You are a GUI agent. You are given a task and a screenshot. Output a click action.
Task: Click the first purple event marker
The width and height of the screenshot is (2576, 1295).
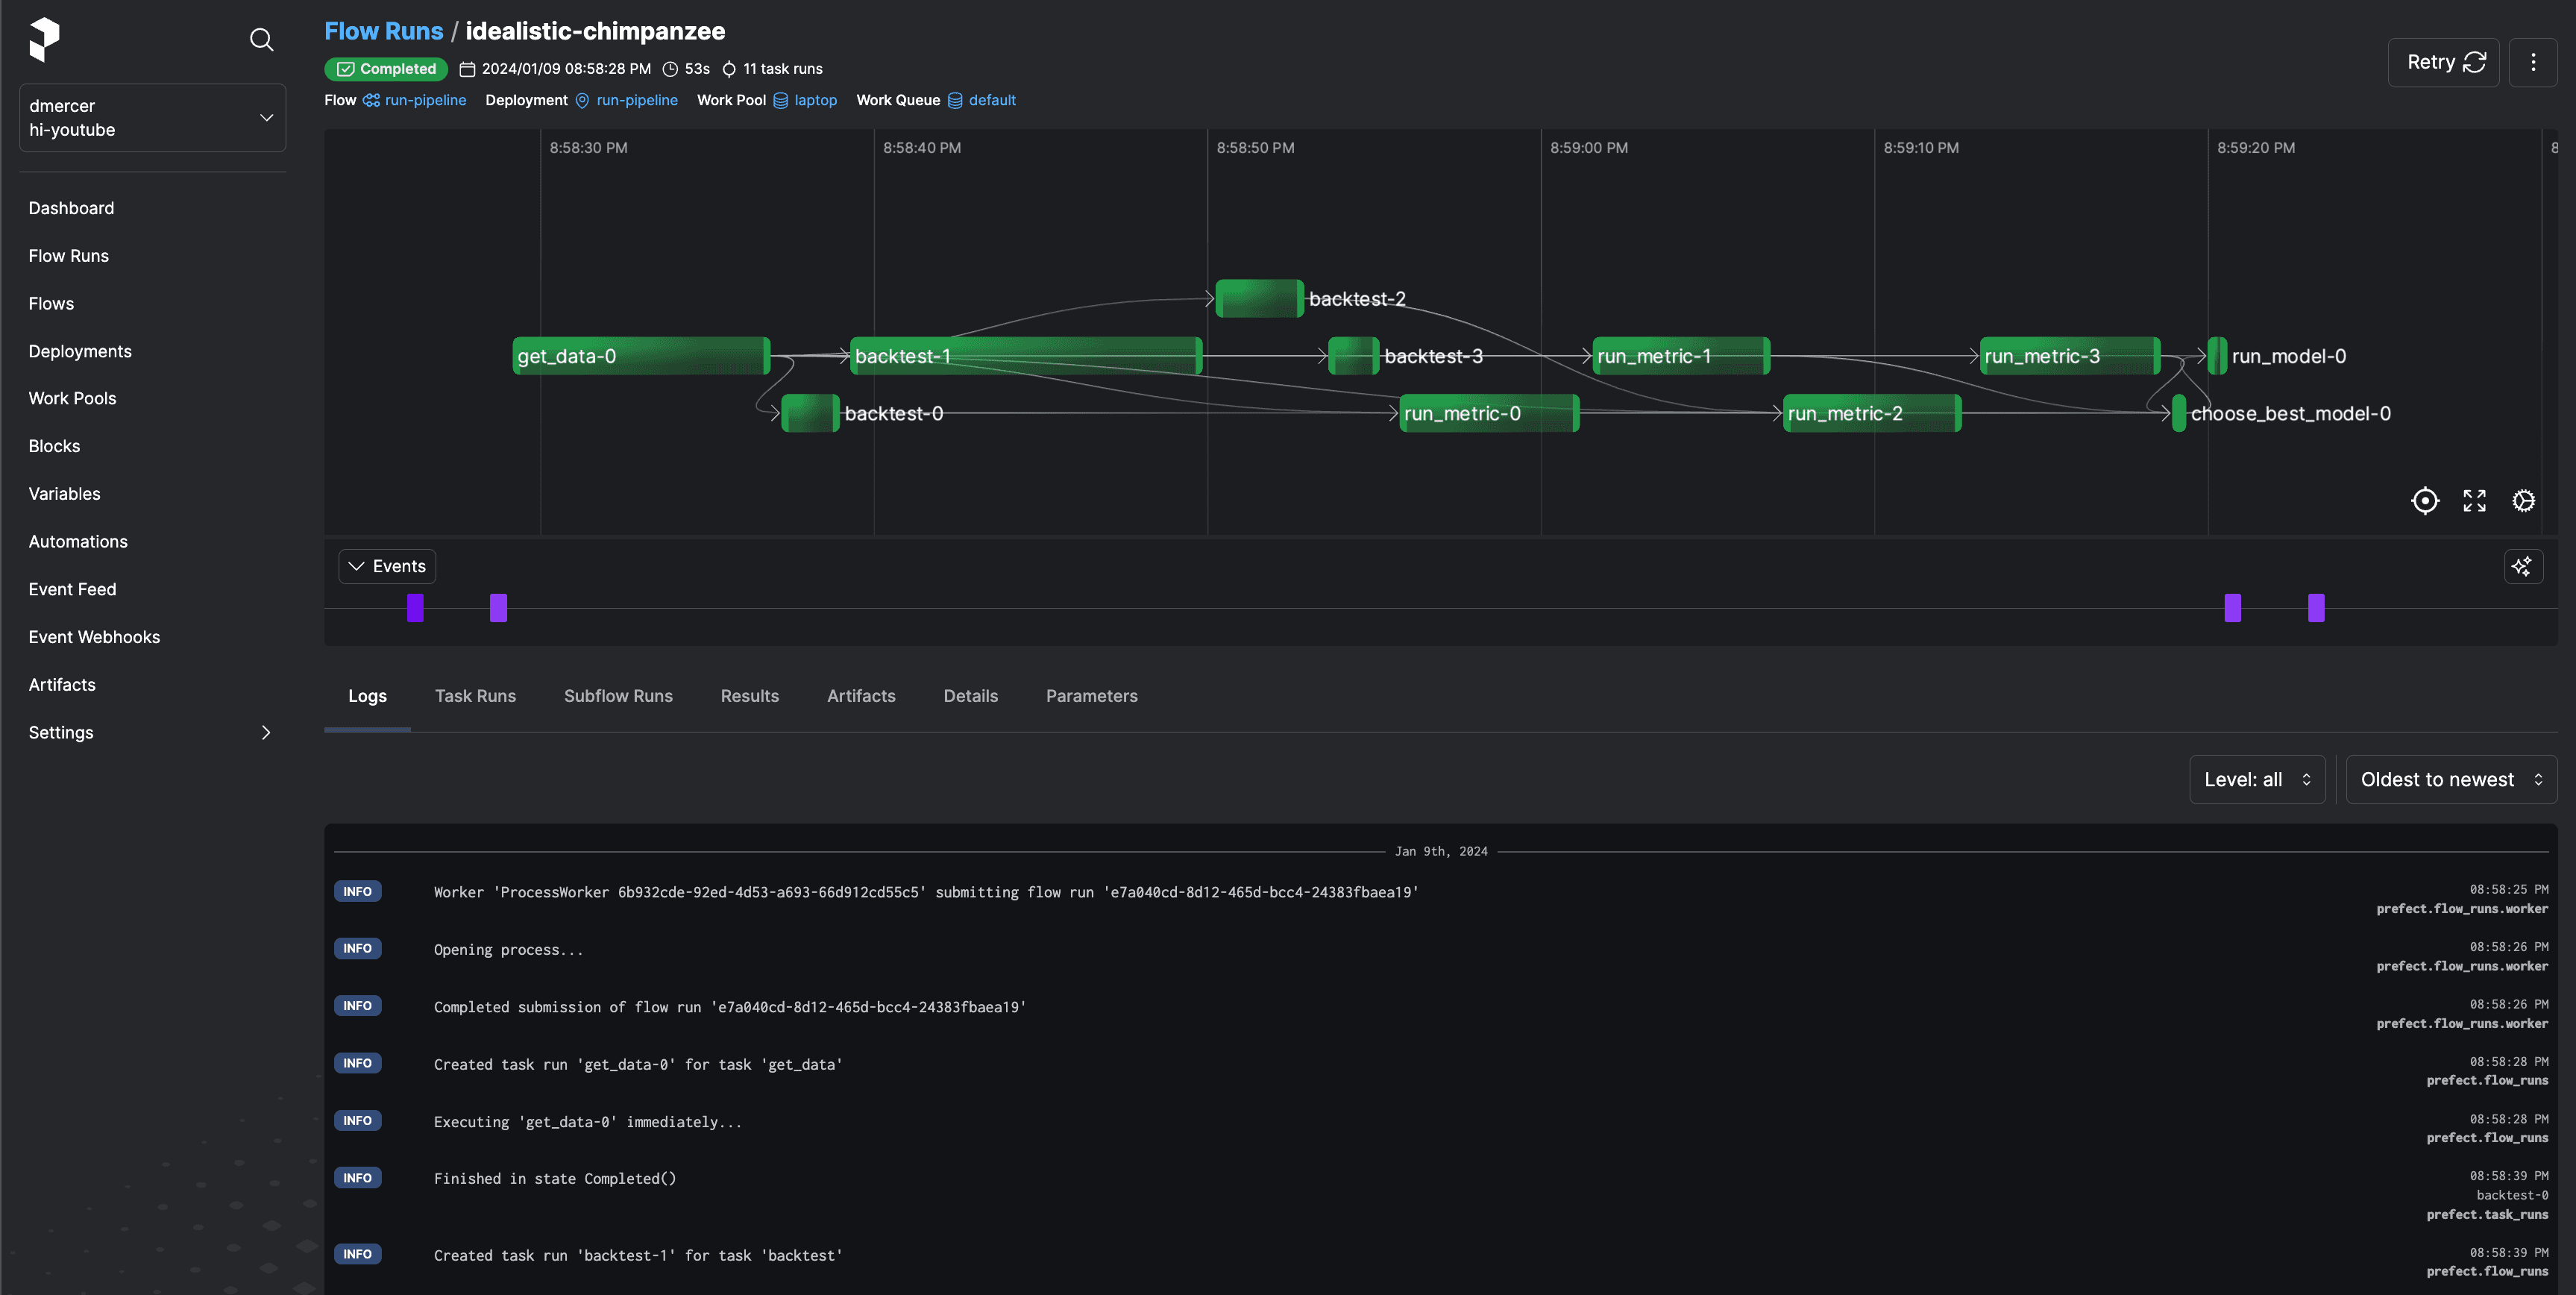coord(415,607)
